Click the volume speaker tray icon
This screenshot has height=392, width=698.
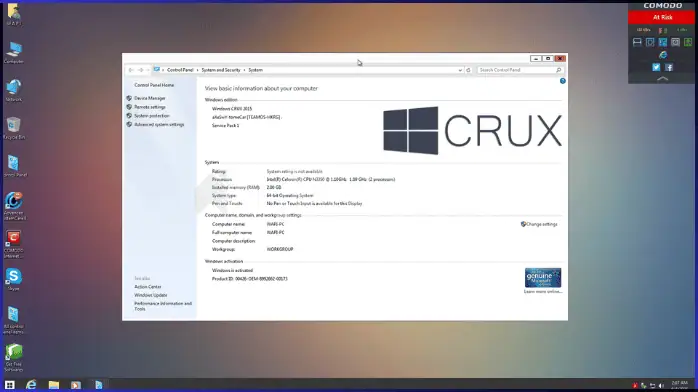click(x=661, y=385)
